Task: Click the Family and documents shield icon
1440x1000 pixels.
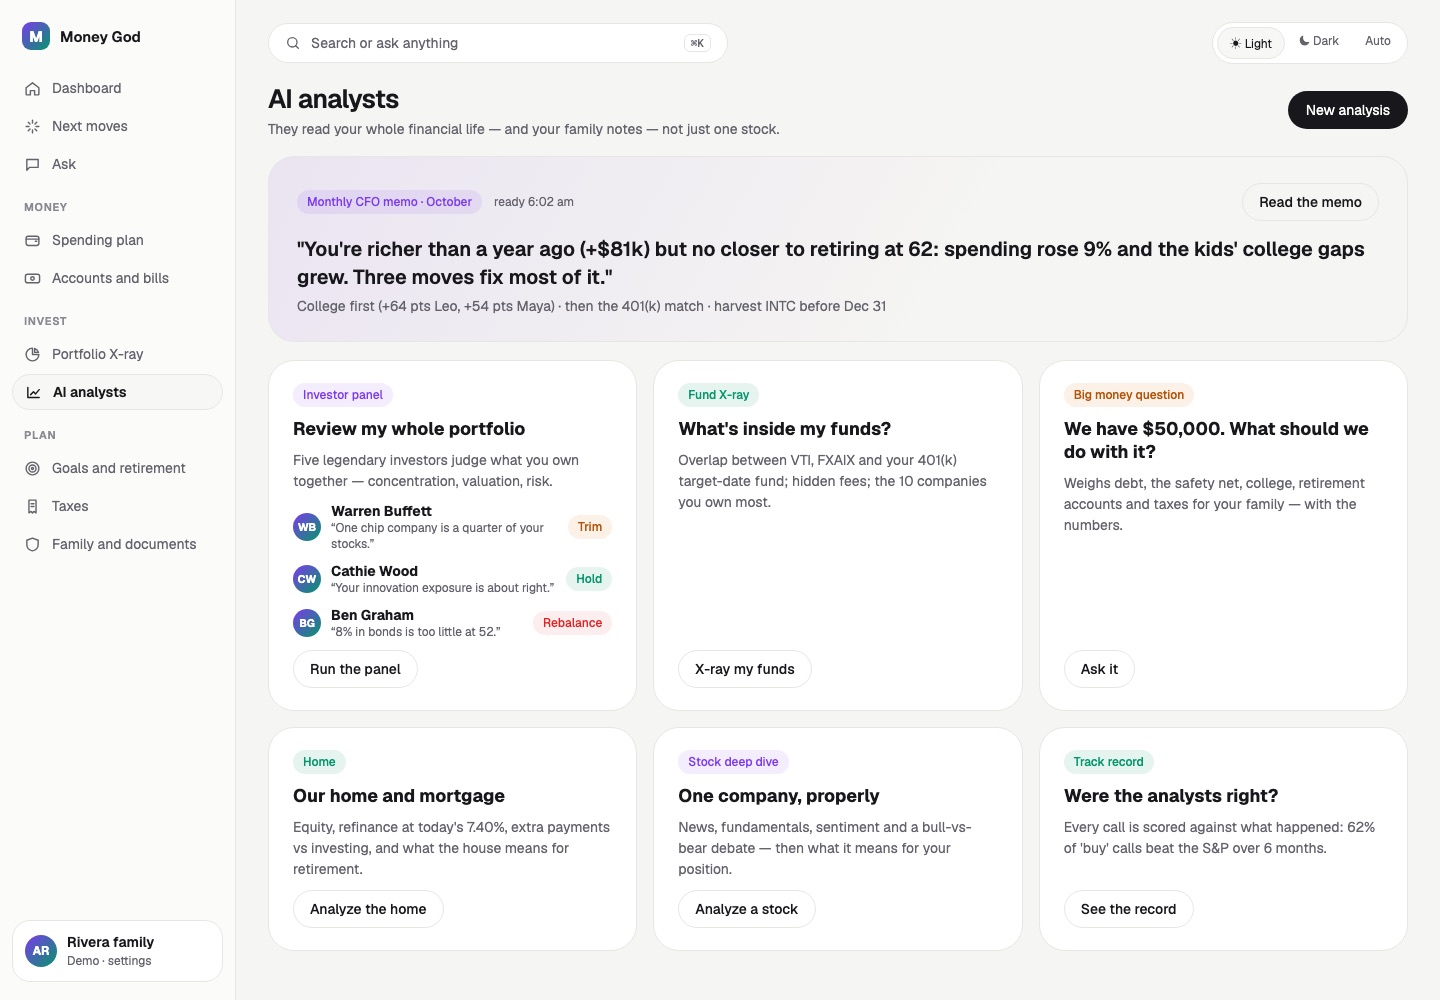Action: click(x=32, y=545)
